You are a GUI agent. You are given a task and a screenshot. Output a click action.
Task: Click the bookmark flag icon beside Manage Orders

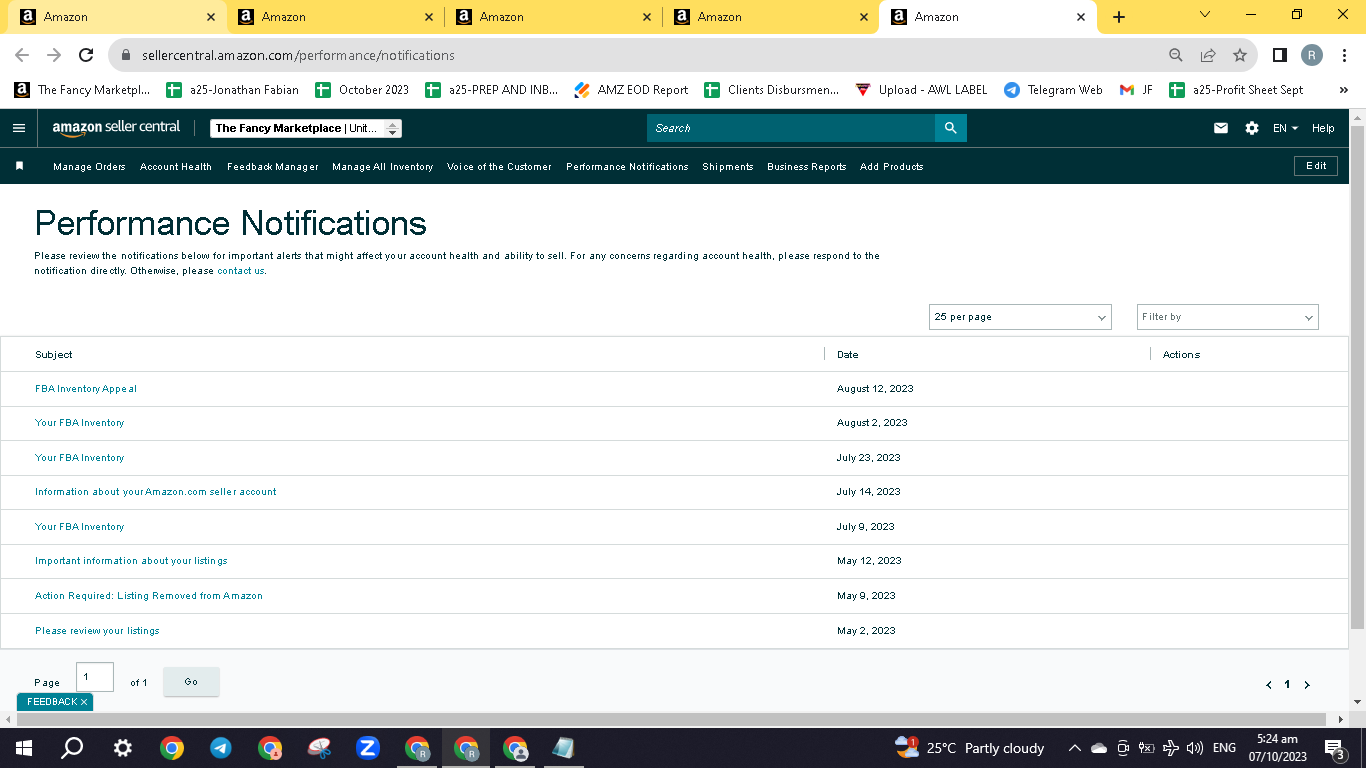tap(19, 166)
